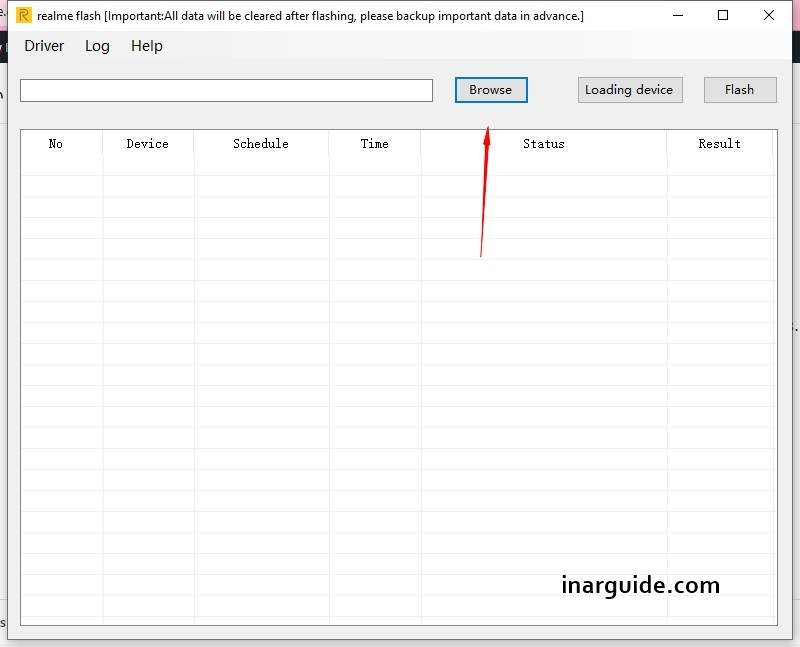
Task: Select the Device column header
Action: pos(148,144)
